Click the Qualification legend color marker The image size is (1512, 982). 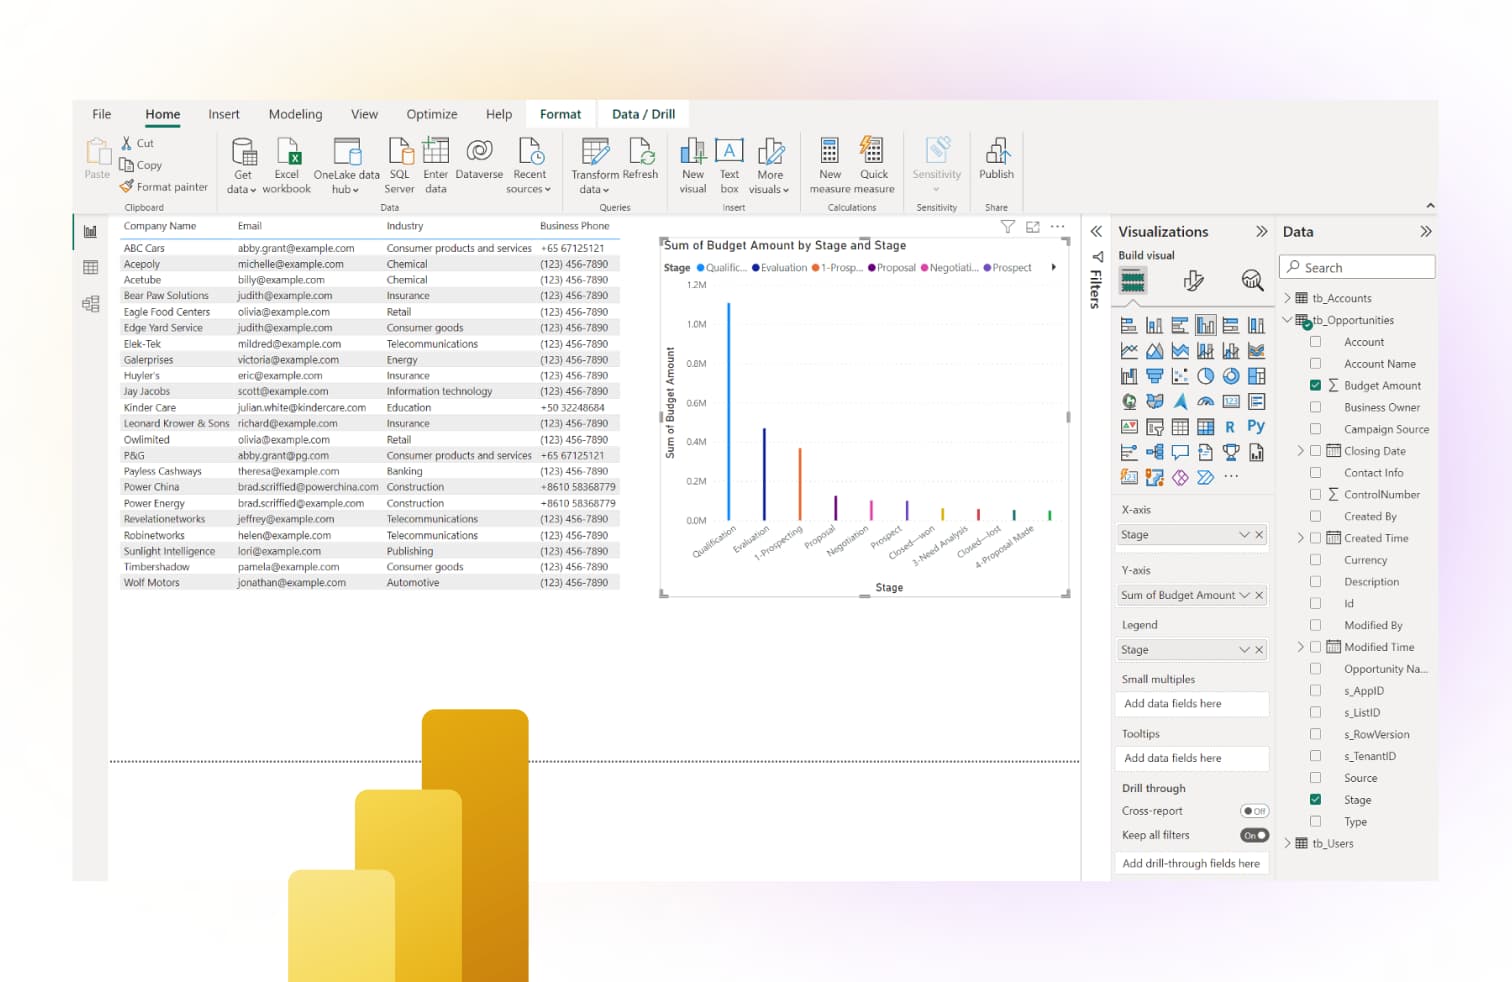700,268
